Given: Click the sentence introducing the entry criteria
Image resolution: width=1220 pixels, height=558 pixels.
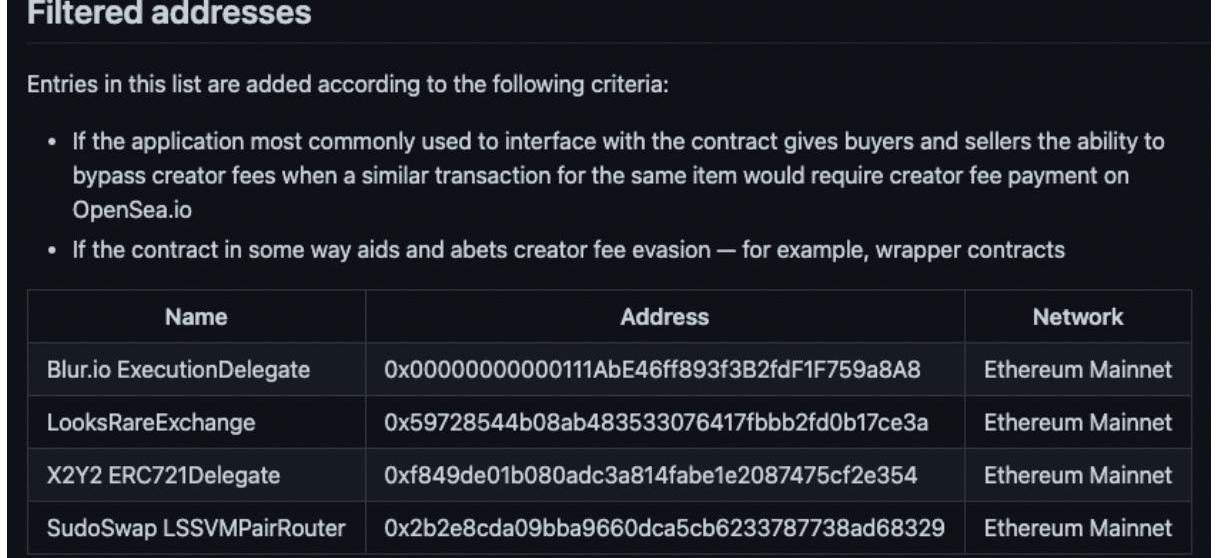Looking at the screenshot, I should click(x=347, y=83).
